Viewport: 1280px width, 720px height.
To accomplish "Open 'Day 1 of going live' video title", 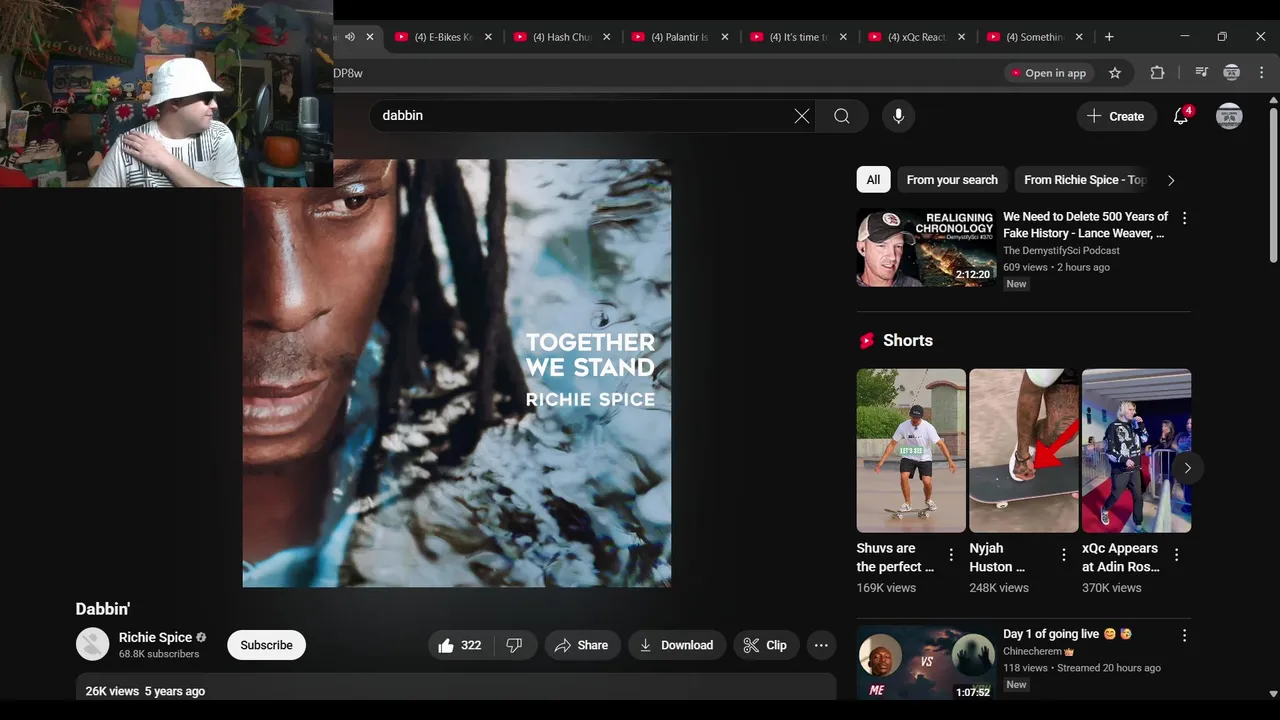I will click(1067, 634).
